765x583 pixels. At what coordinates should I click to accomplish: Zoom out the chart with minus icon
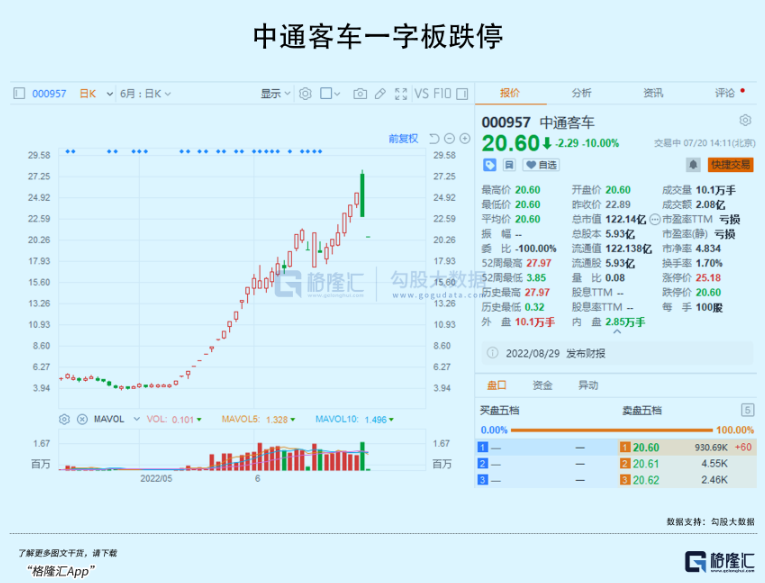tap(450, 138)
